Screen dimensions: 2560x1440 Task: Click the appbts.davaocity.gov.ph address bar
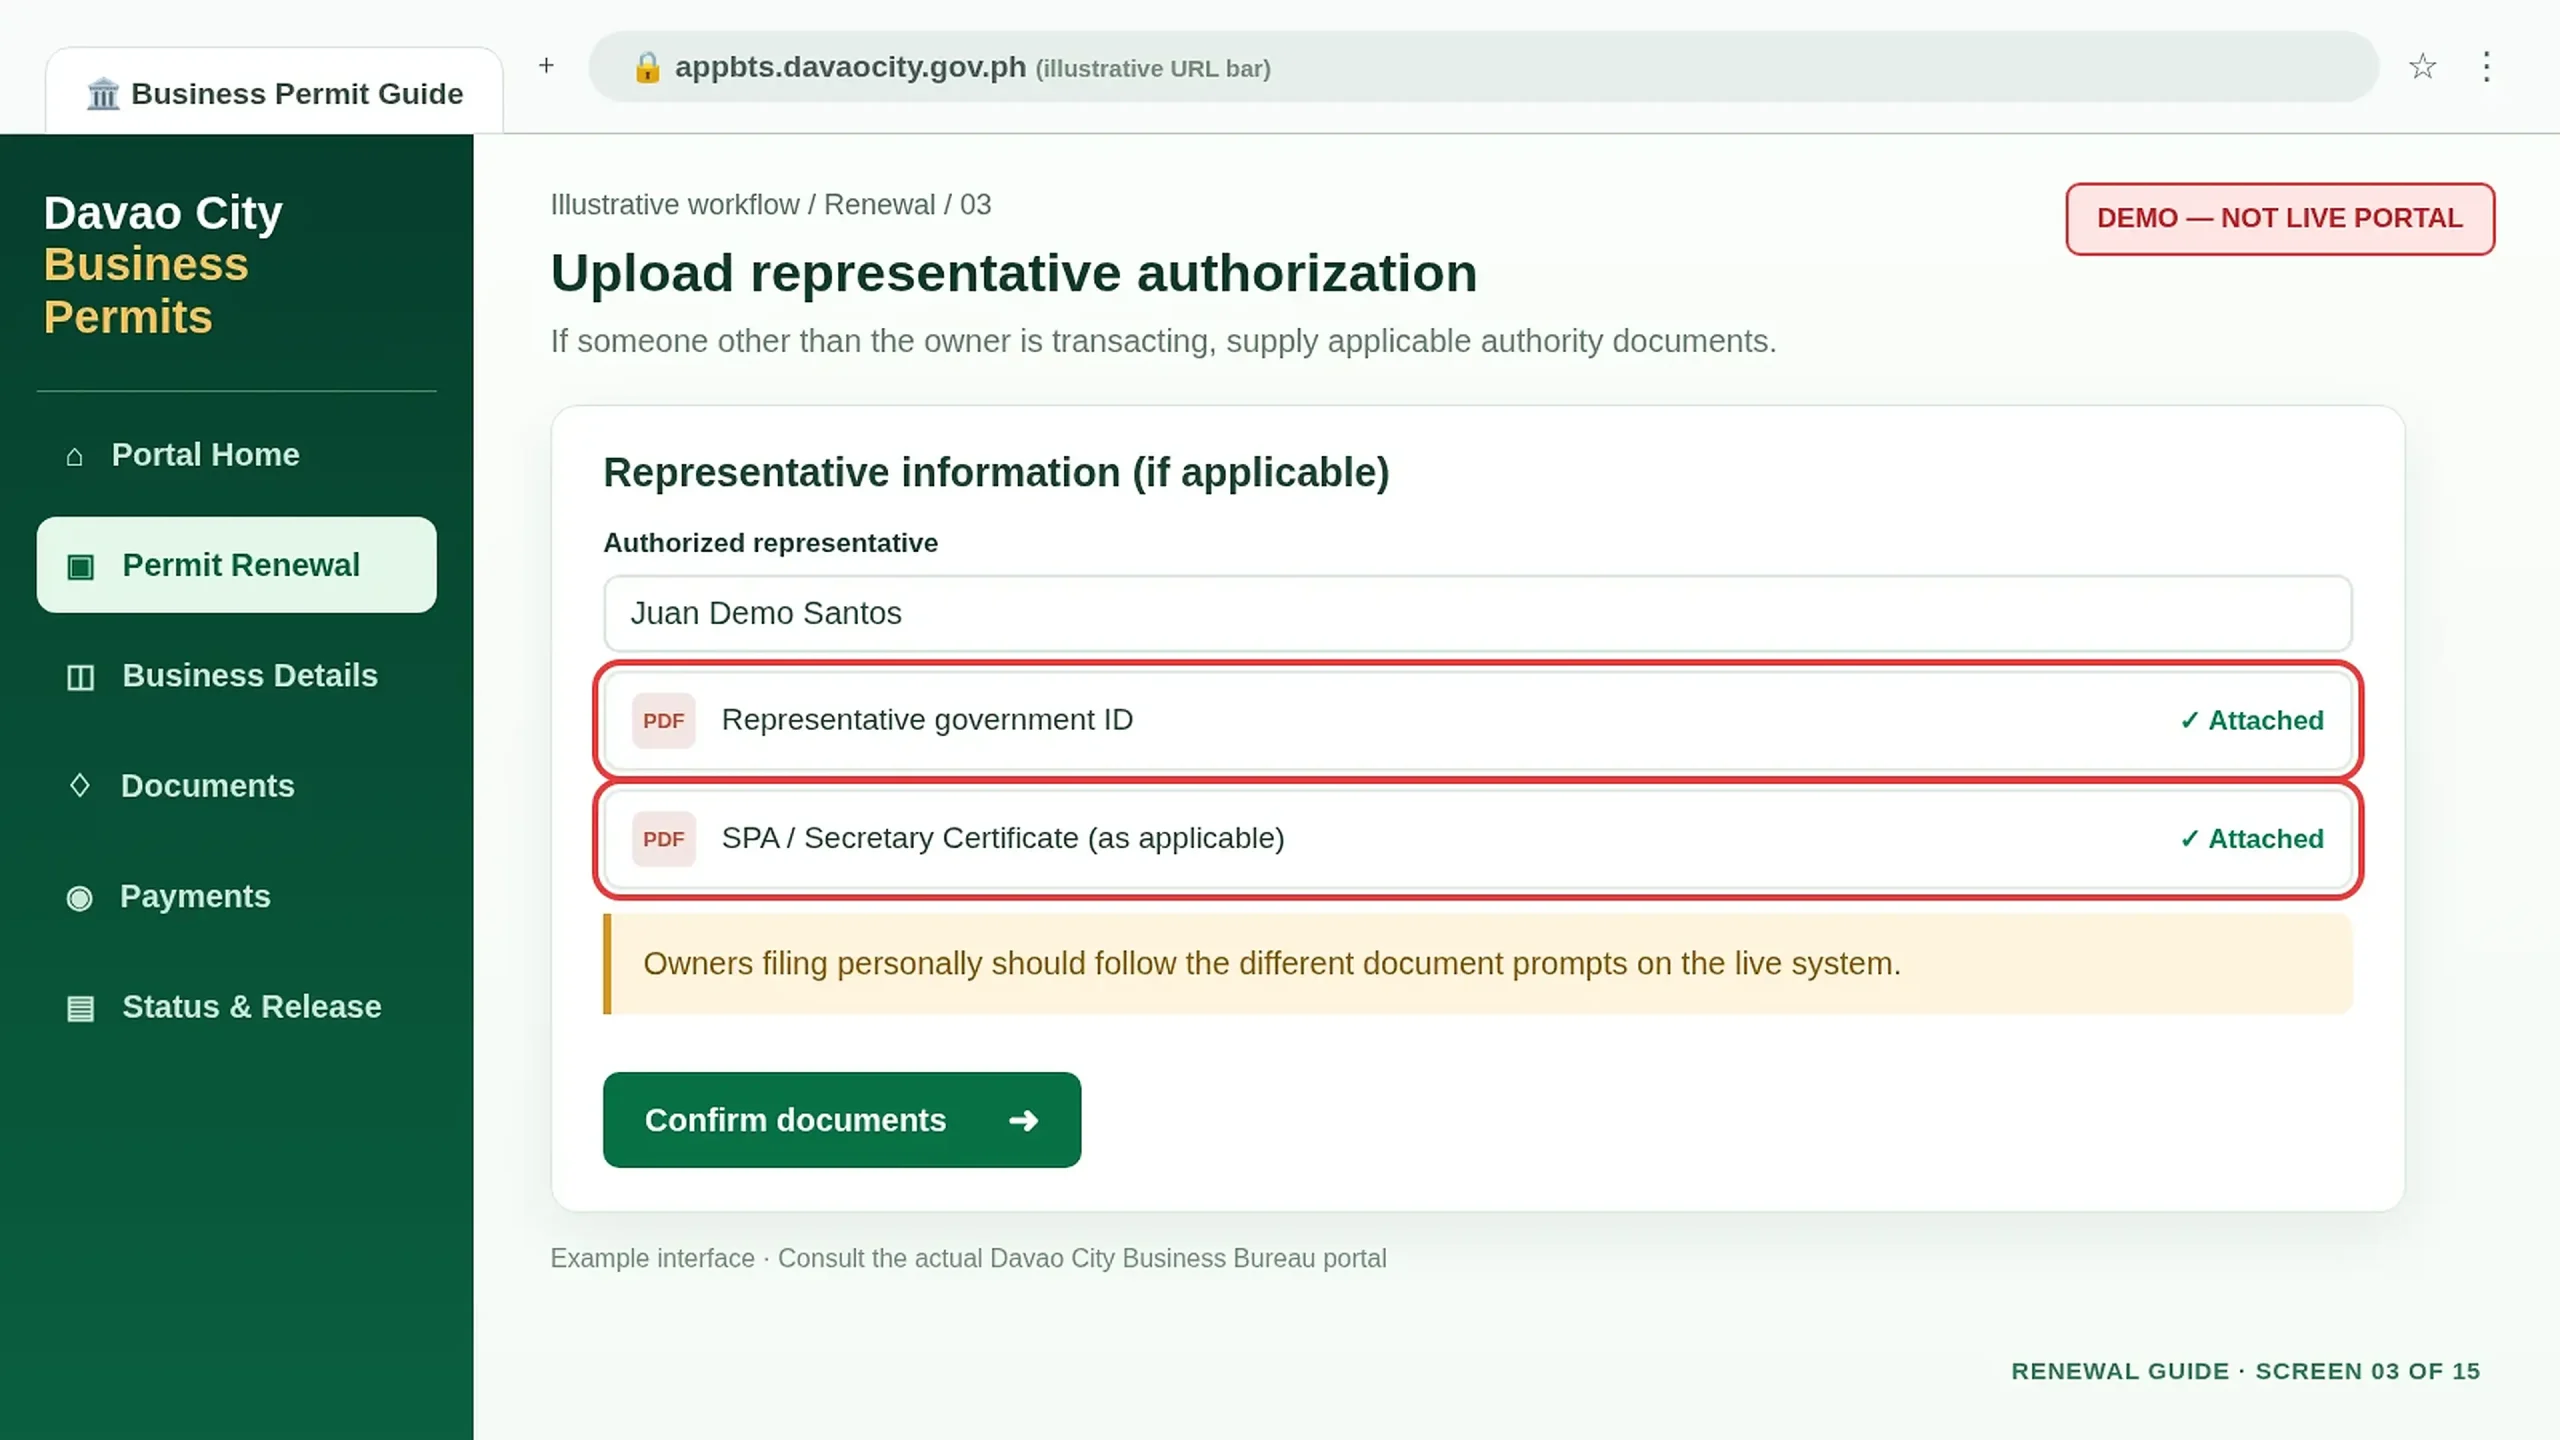[x=1483, y=67]
